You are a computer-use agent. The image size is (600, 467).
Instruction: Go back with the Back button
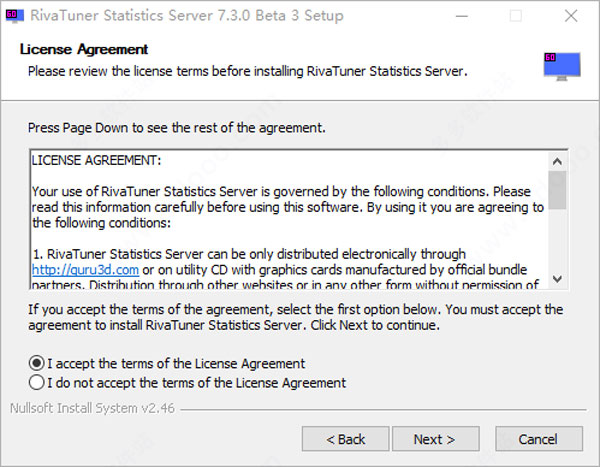[x=346, y=439]
